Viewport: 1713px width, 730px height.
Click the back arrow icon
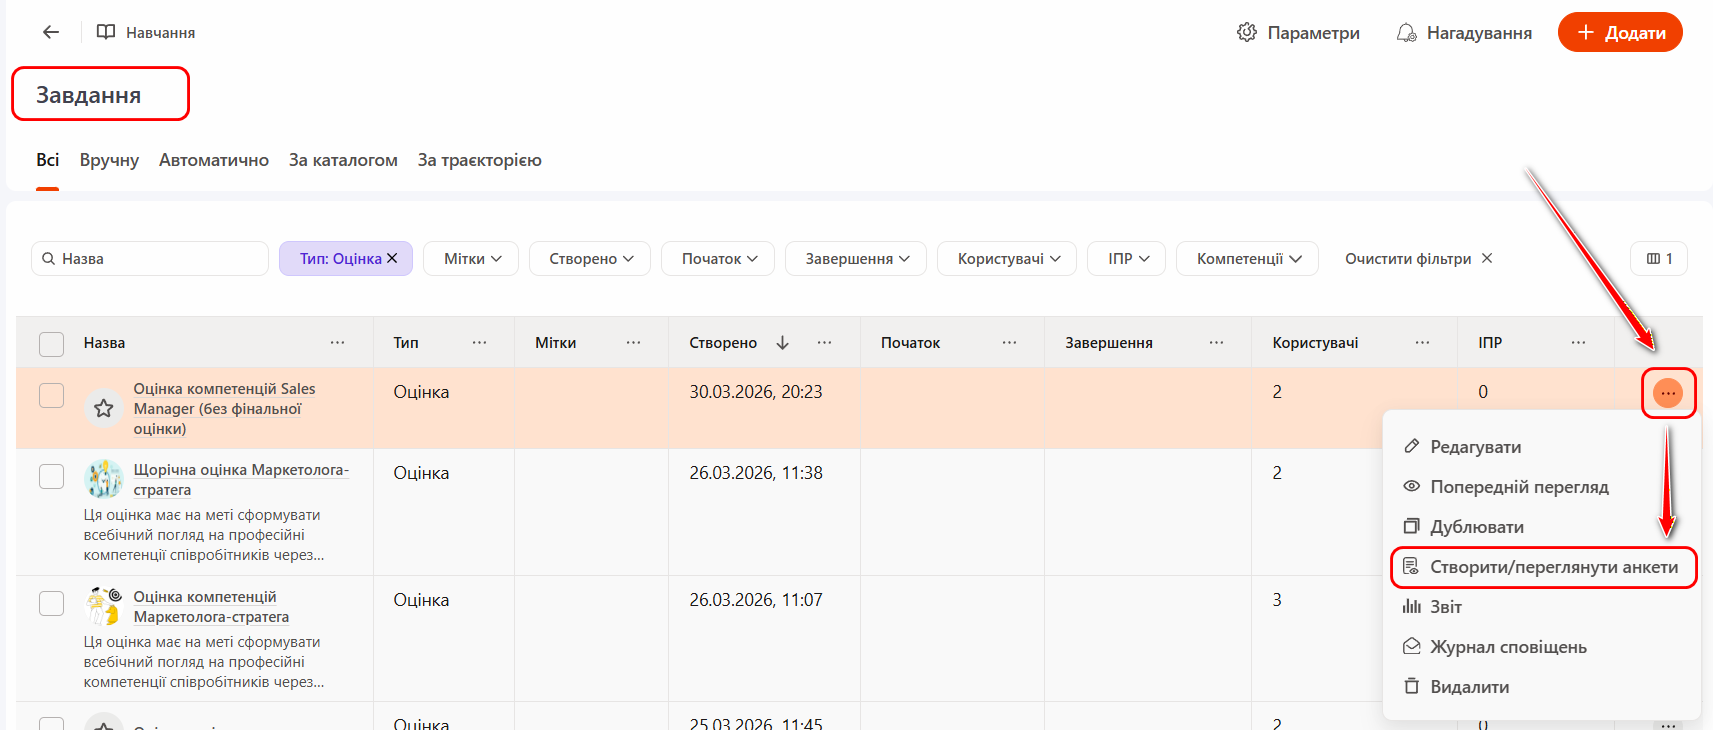coord(51,32)
